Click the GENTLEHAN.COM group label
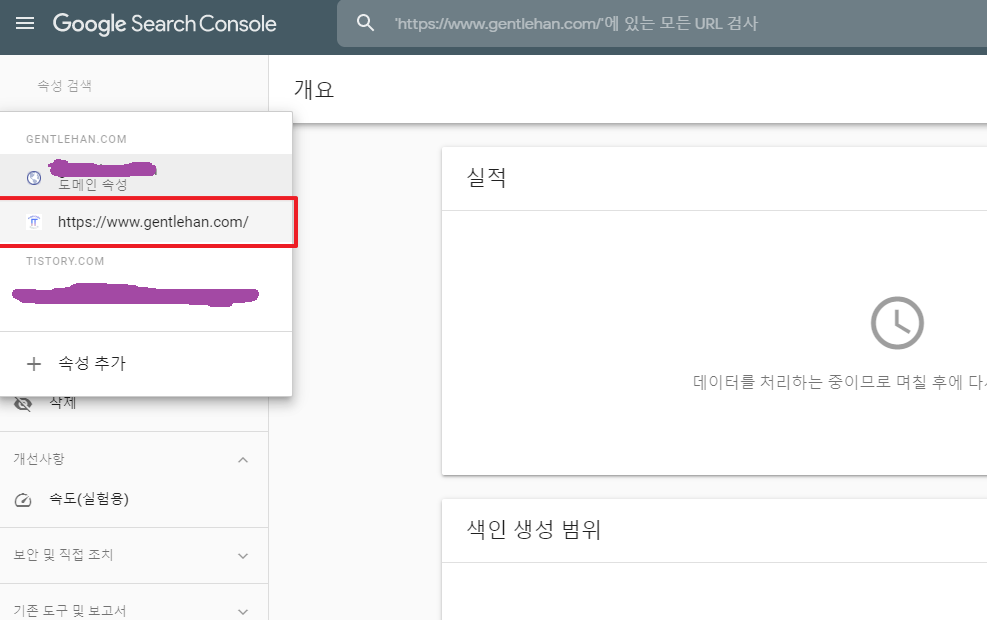This screenshot has height=620, width=987. [x=76, y=139]
